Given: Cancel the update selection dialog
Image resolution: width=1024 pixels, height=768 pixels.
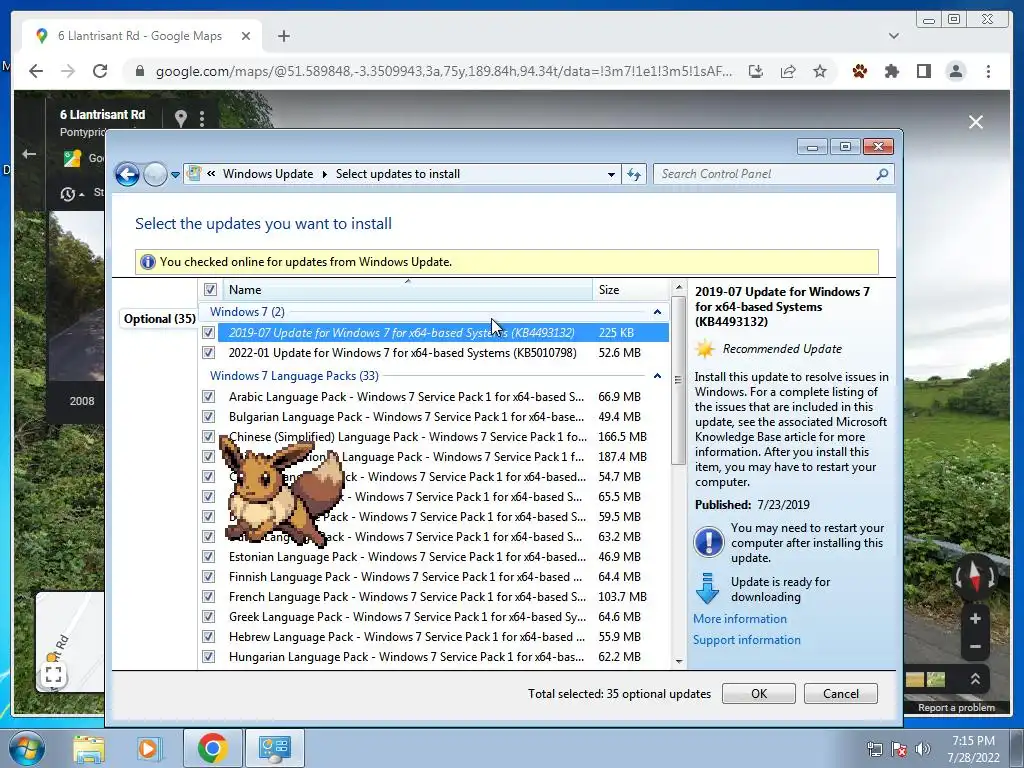Looking at the screenshot, I should 840,694.
